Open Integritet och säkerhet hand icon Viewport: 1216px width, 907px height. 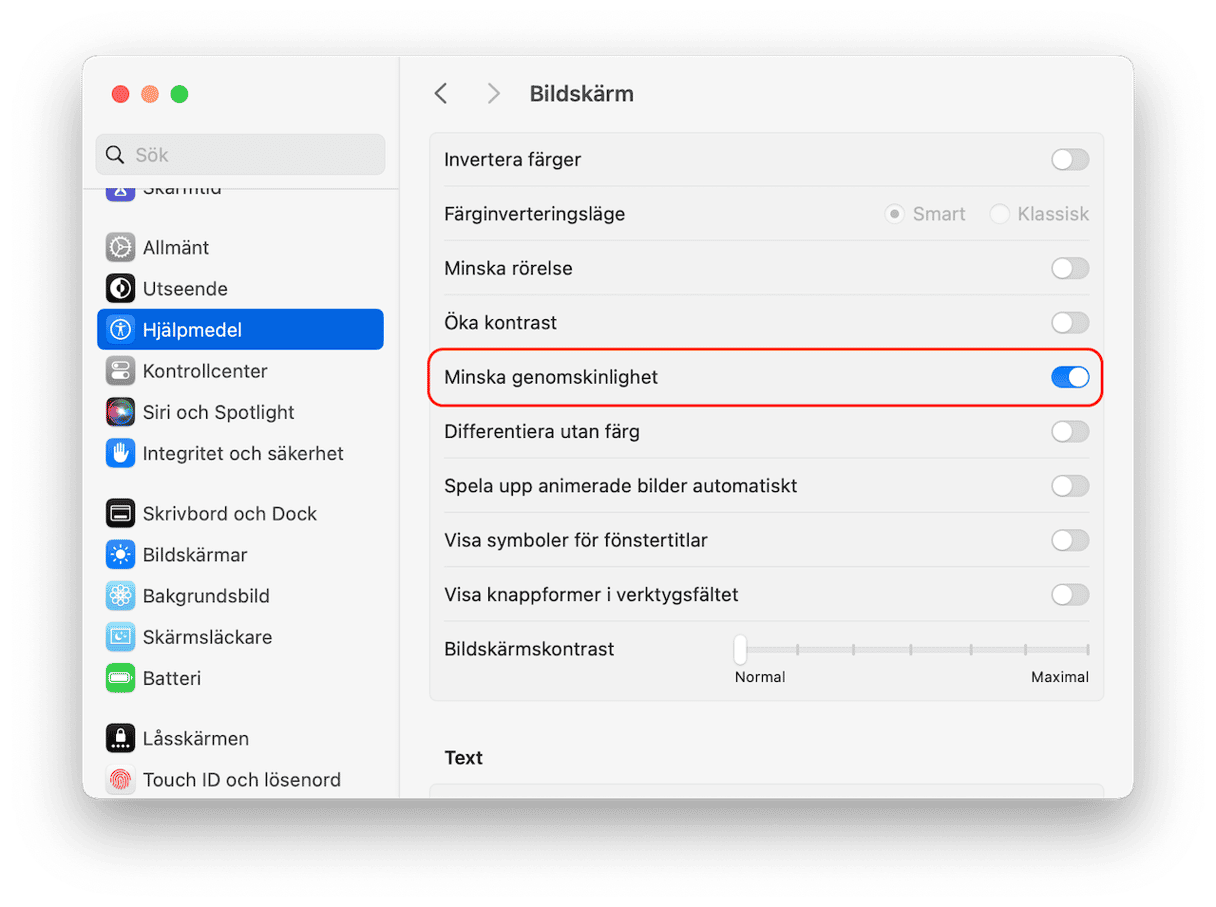[120, 453]
